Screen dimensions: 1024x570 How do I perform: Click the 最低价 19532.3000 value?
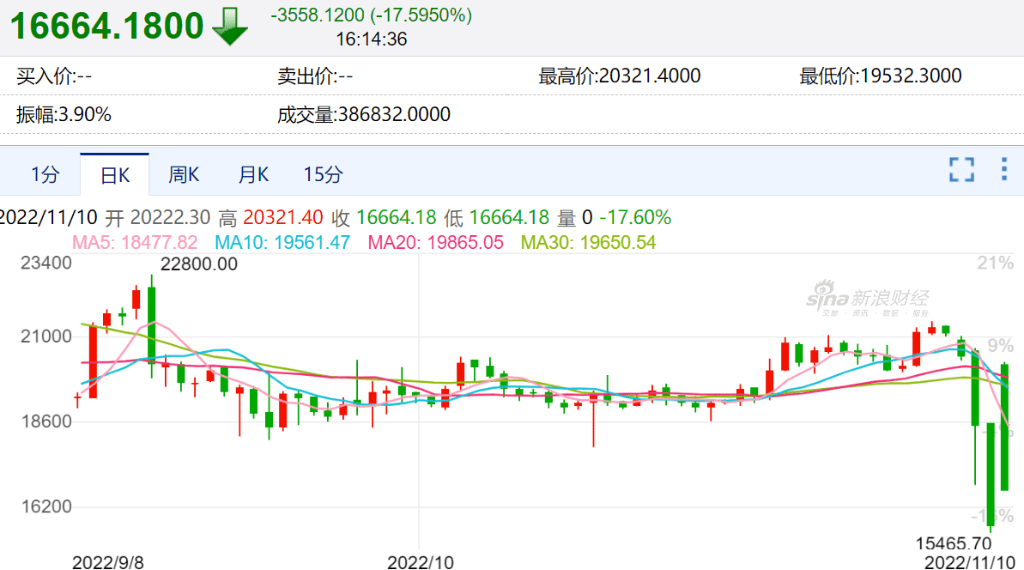click(x=881, y=76)
